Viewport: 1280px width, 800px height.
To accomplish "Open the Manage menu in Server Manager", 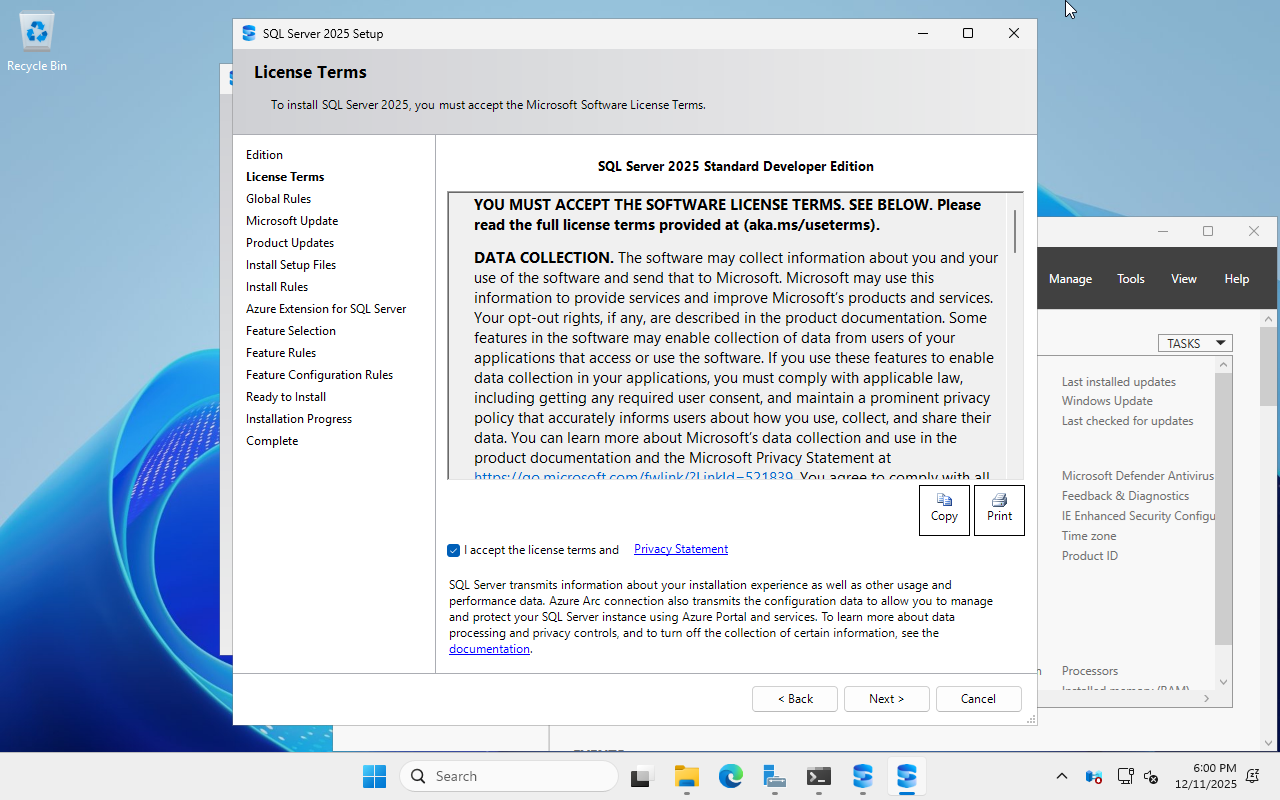I will click(x=1070, y=279).
